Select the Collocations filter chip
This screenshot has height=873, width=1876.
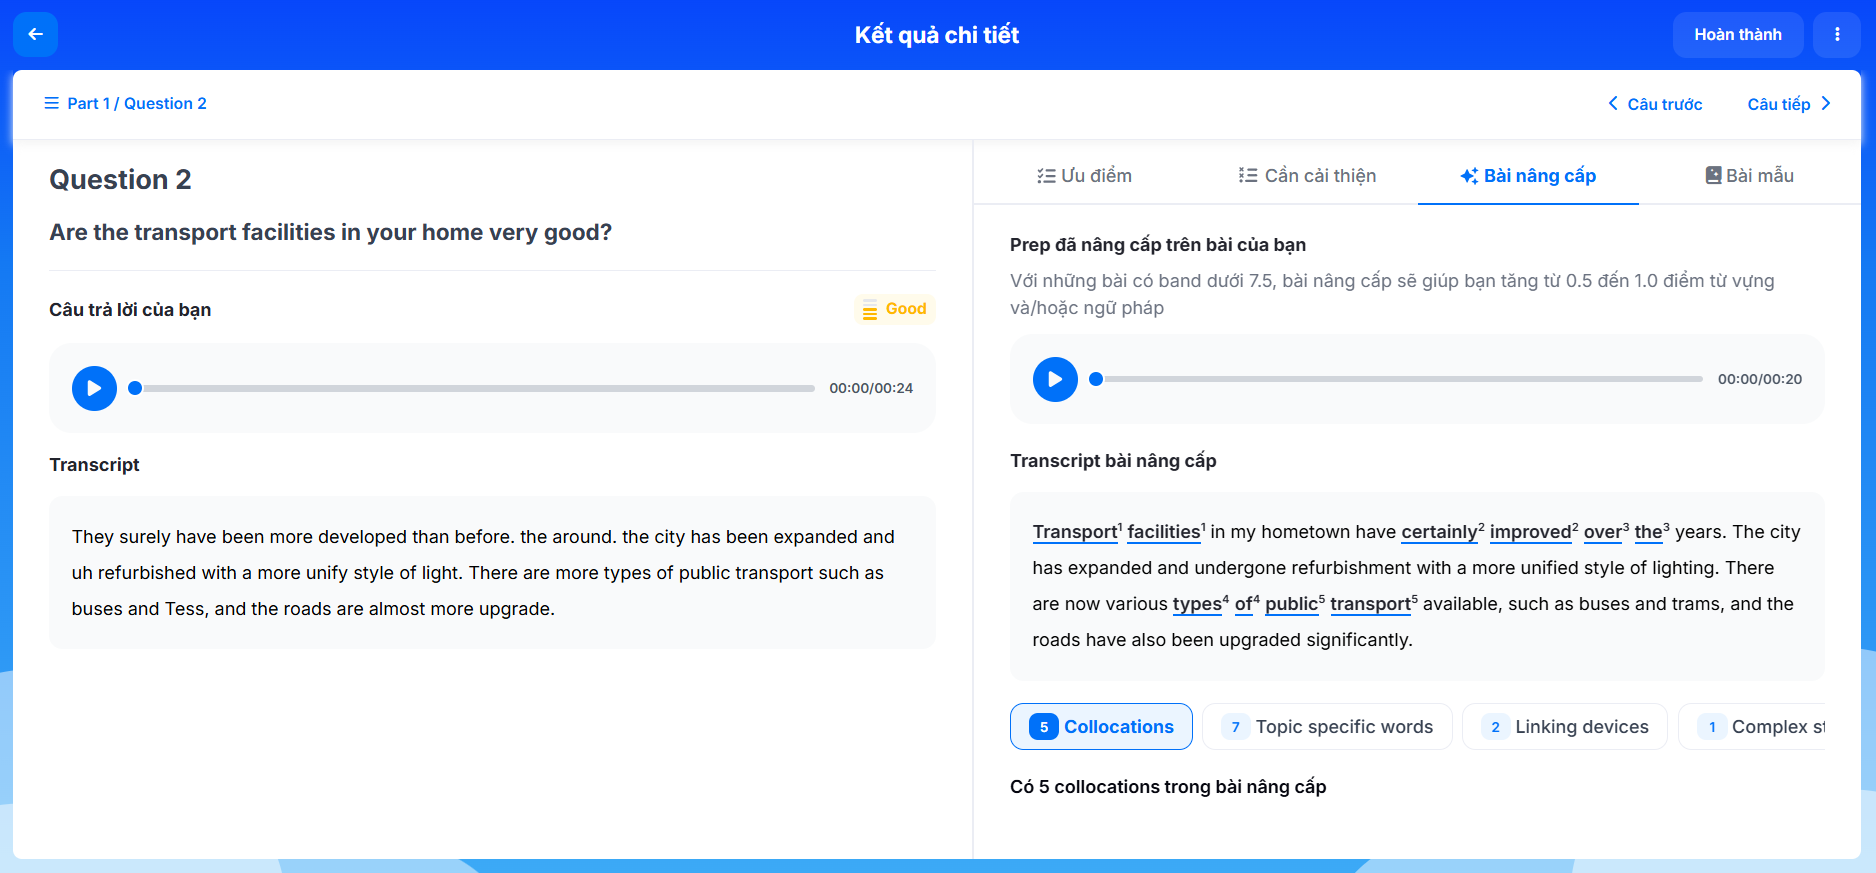pyautogui.click(x=1101, y=727)
